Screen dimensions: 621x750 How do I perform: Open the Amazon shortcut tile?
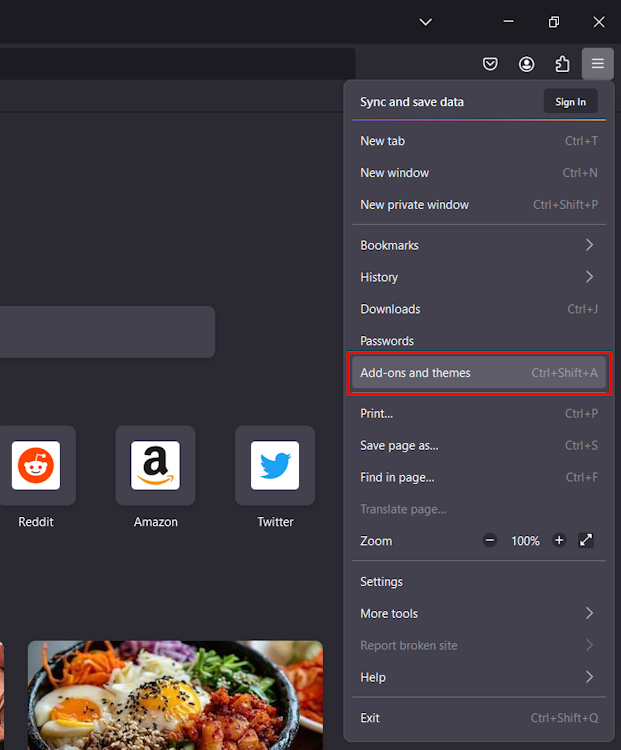(x=155, y=465)
